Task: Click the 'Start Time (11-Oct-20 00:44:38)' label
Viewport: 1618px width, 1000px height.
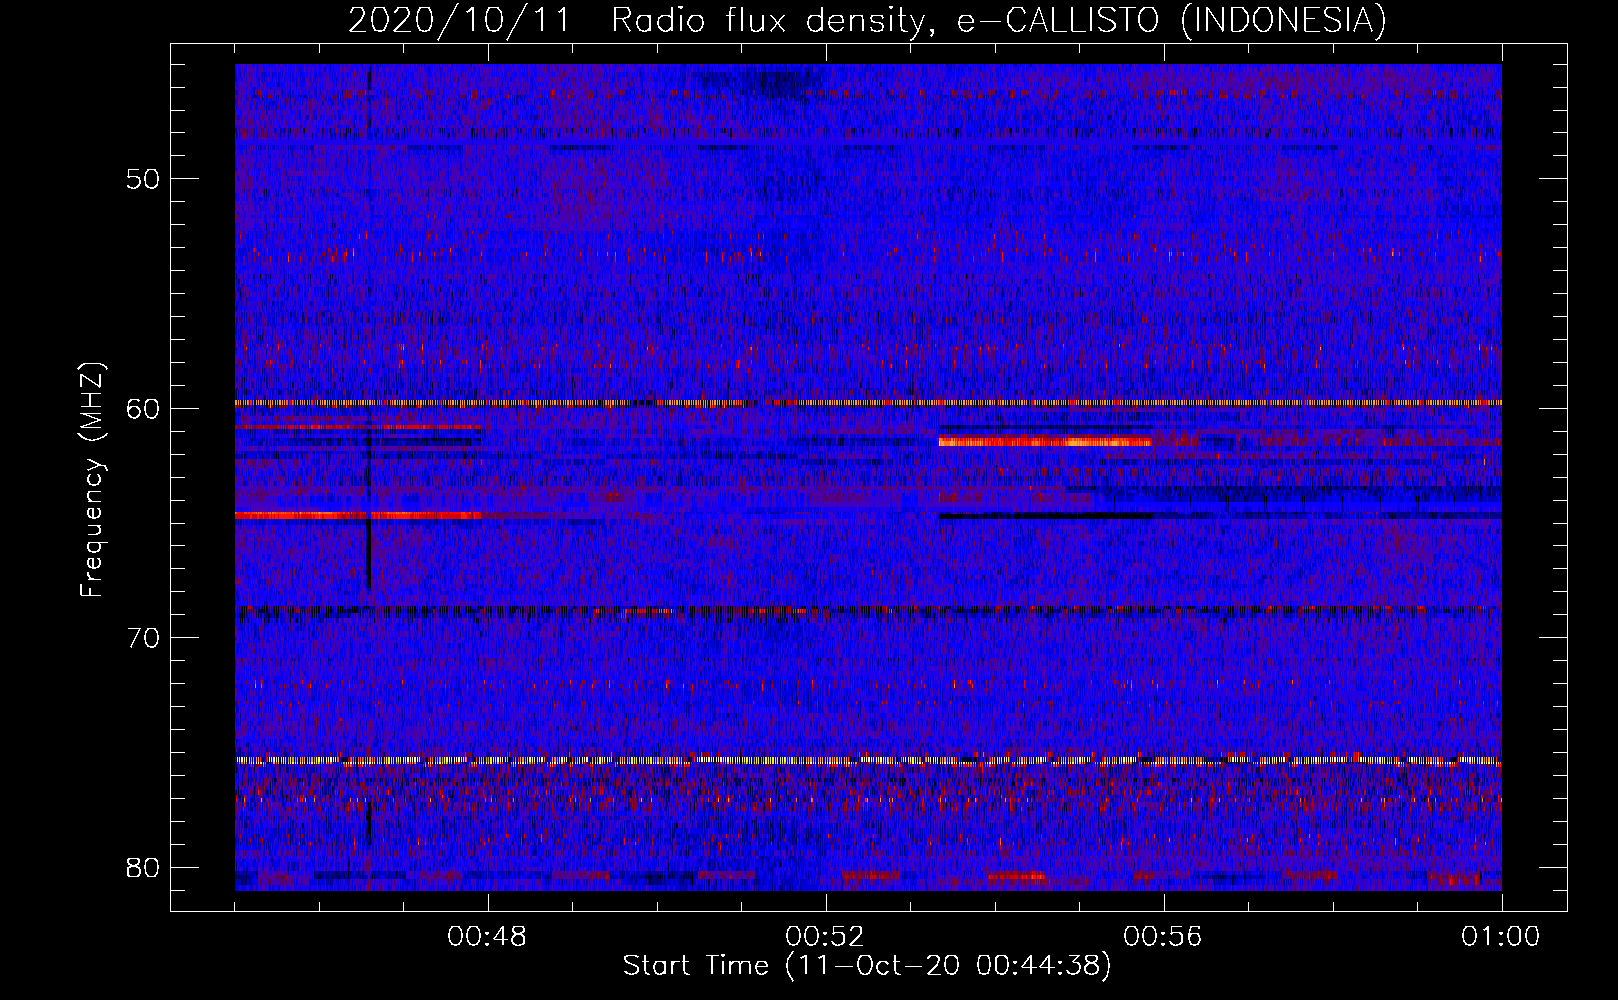Action: (867, 966)
